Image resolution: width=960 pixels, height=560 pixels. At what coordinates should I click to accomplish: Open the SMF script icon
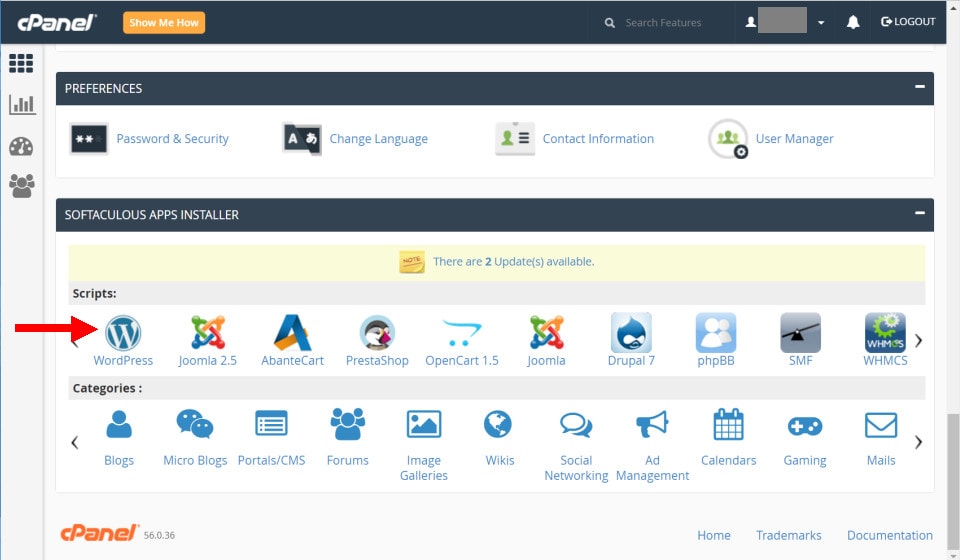800,333
